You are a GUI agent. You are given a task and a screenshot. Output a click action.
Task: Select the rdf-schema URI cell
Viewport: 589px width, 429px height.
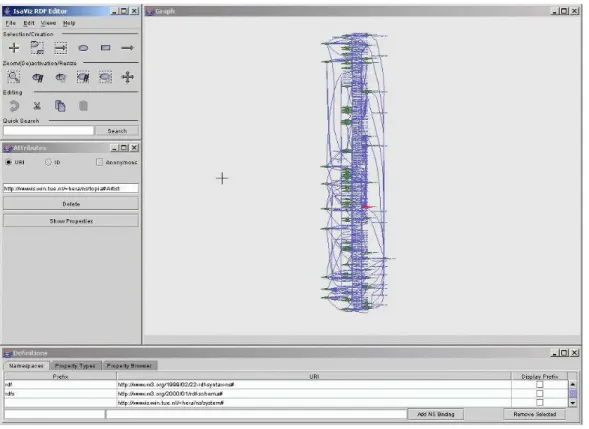pos(314,393)
